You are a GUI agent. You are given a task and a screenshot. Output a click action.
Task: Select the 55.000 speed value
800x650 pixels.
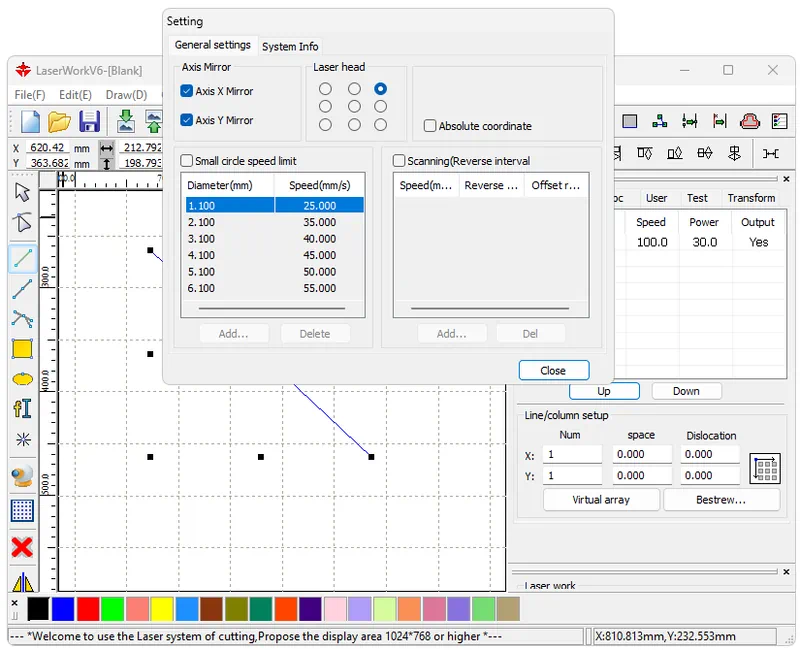pyautogui.click(x=319, y=288)
